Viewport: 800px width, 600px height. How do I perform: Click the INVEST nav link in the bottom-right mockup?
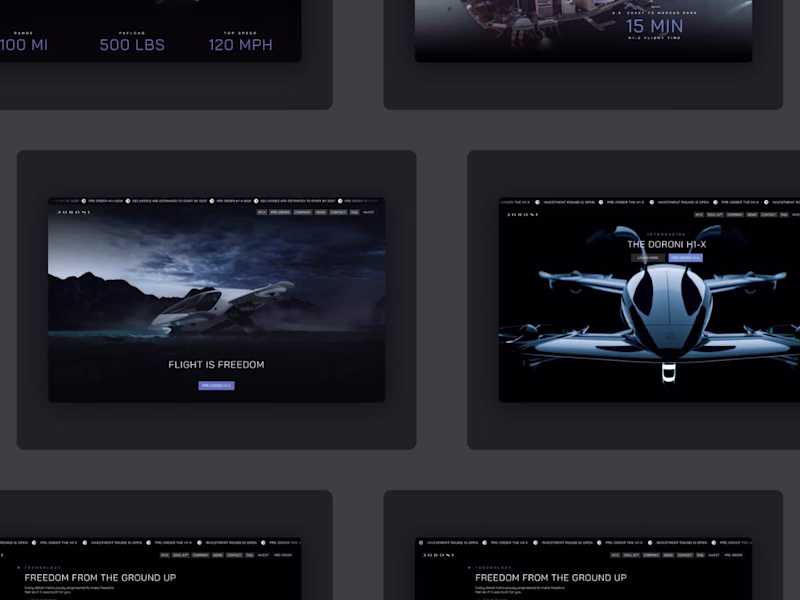point(714,555)
